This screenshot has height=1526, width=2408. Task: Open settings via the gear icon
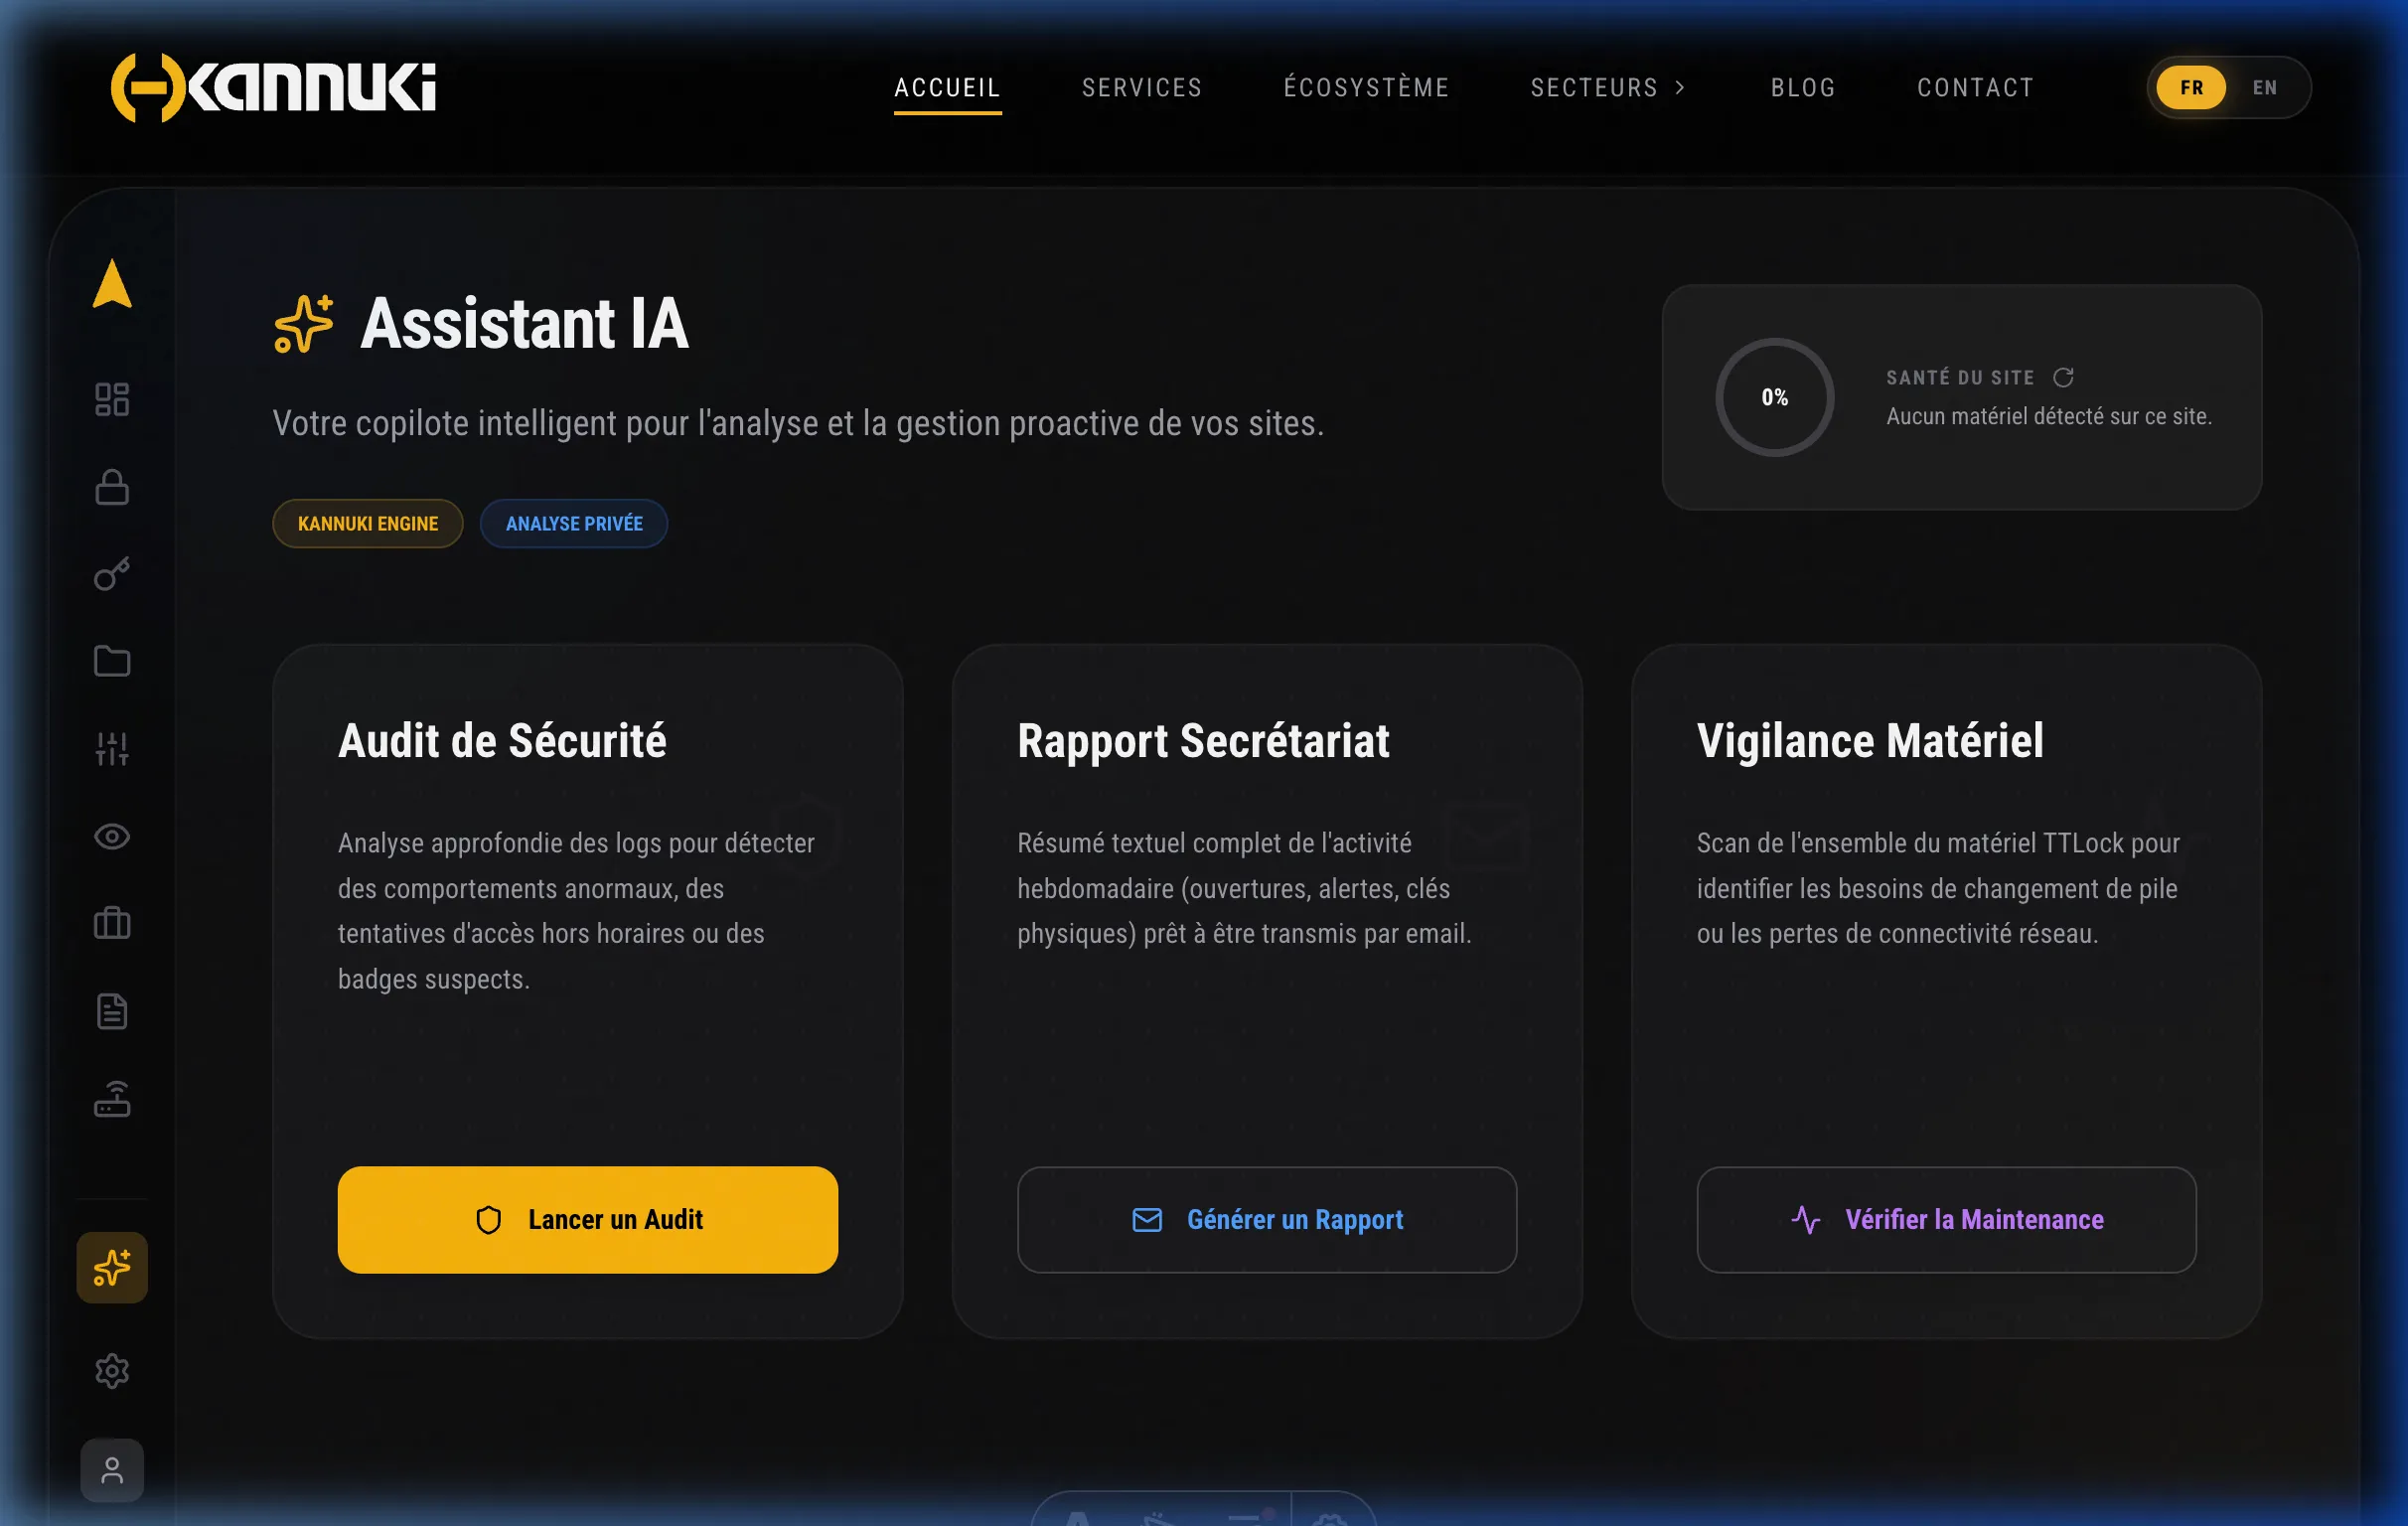click(112, 1371)
